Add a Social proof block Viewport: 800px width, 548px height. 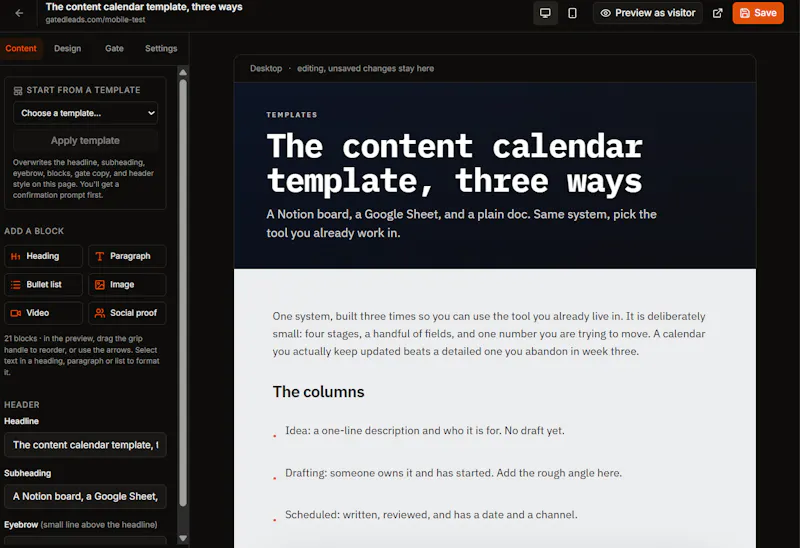[127, 313]
